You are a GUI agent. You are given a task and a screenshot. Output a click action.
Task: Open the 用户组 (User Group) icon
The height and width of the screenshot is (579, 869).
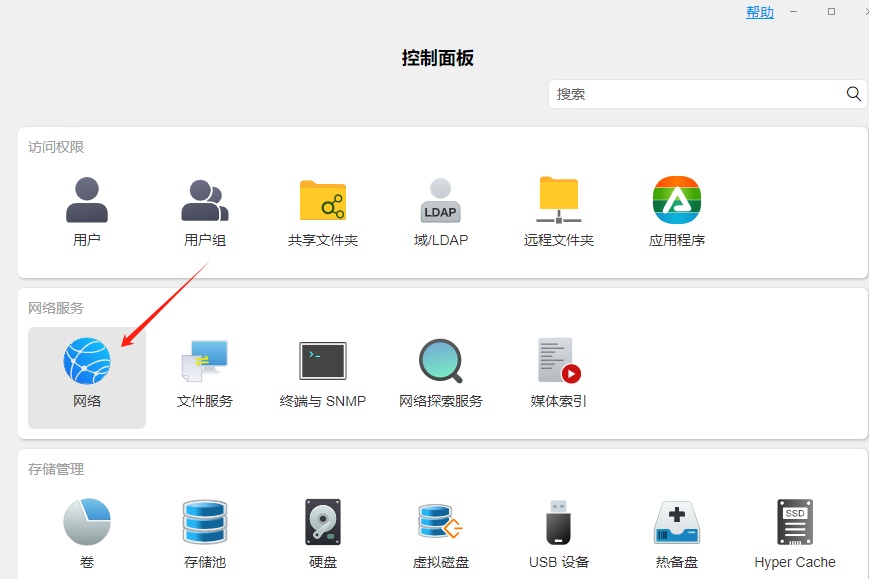[x=205, y=211]
